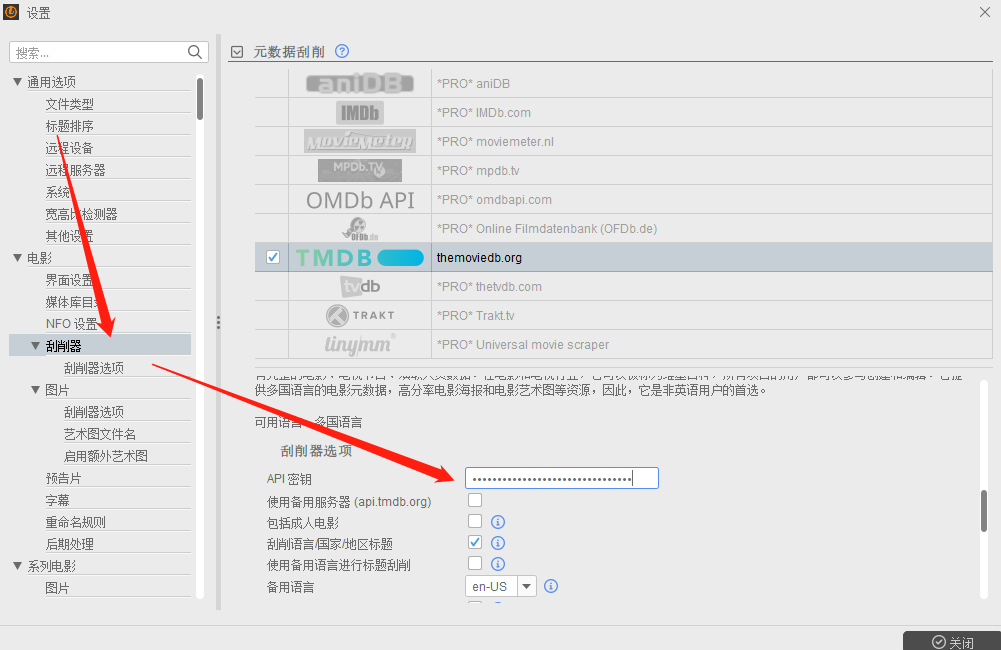Click the scraper options panel scrollbar
This screenshot has height=650, width=1001.
[984, 511]
